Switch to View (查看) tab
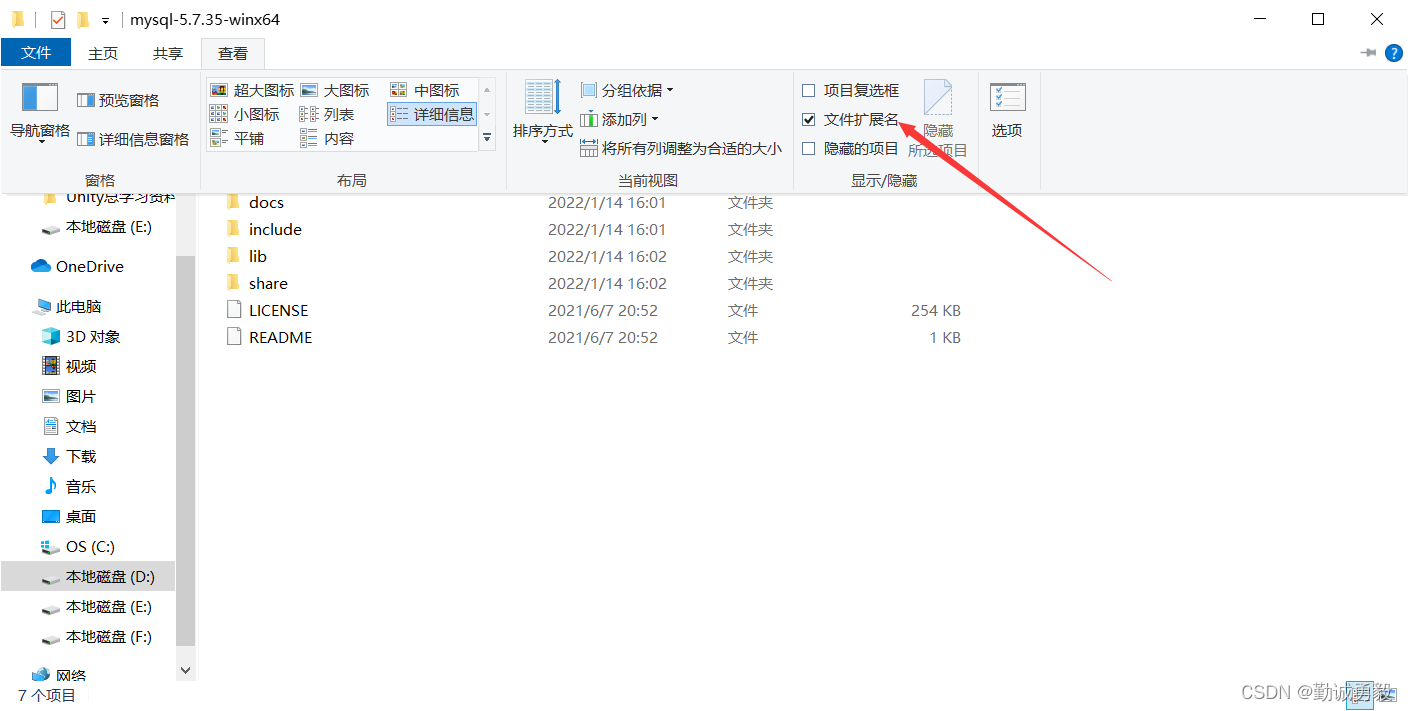Viewport: 1408px width, 711px height. click(x=233, y=53)
